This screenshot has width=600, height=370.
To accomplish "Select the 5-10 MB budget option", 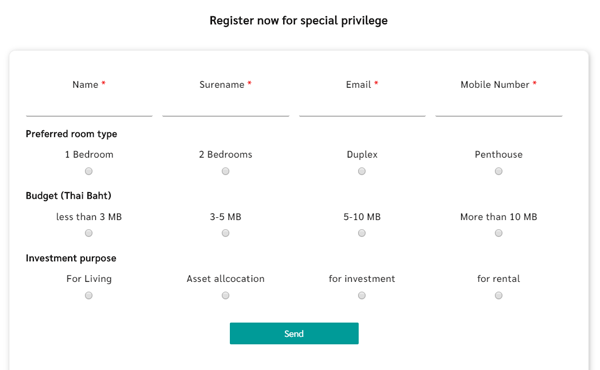I will (362, 233).
